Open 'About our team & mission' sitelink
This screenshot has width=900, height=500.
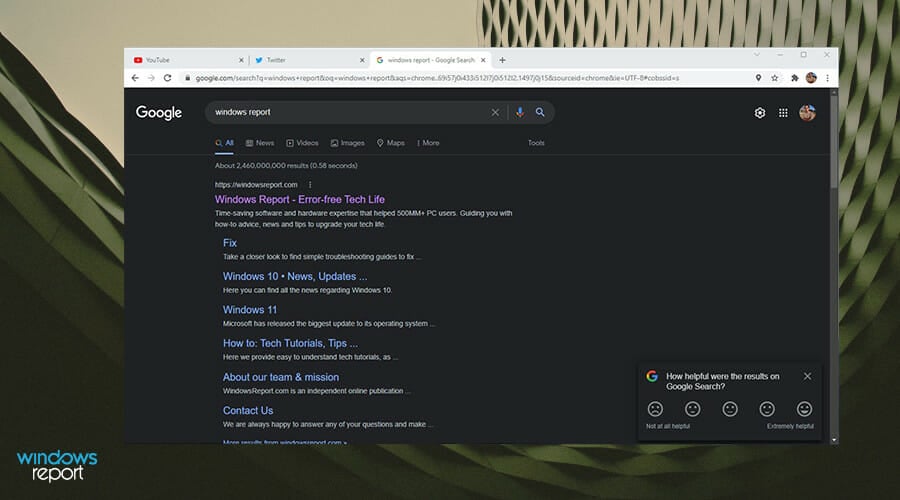[281, 377]
